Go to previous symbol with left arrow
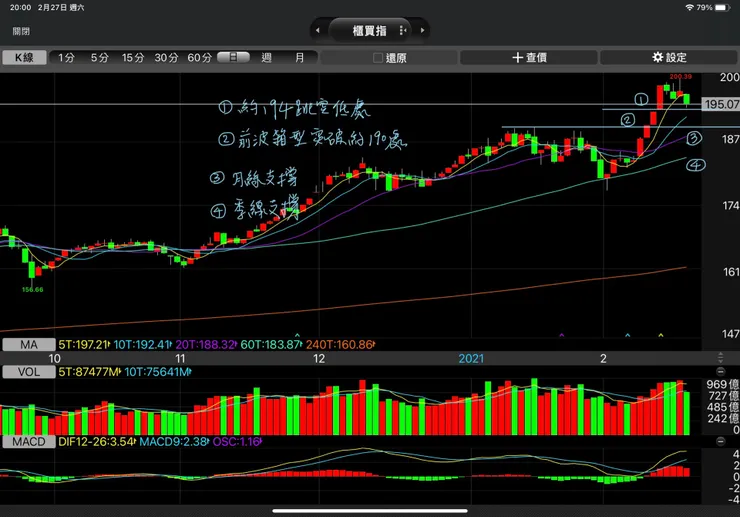 (x=318, y=30)
